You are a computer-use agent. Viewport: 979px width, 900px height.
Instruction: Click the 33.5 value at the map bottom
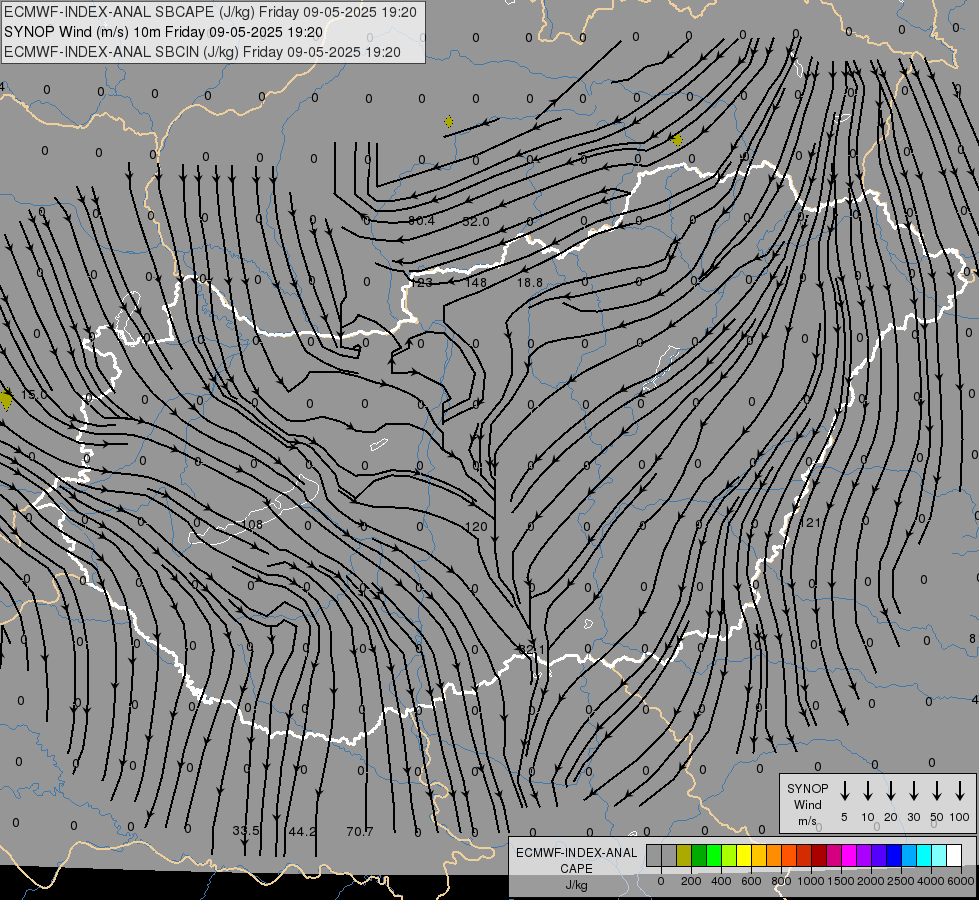coord(245,831)
